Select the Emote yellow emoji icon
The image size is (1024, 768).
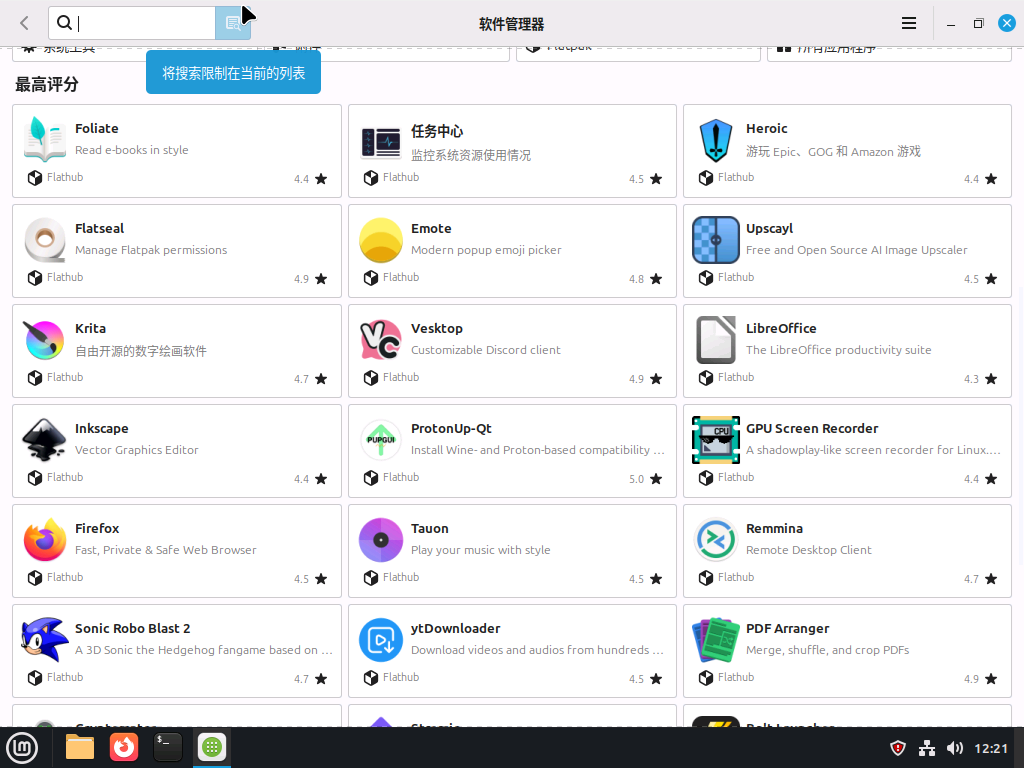tap(381, 240)
